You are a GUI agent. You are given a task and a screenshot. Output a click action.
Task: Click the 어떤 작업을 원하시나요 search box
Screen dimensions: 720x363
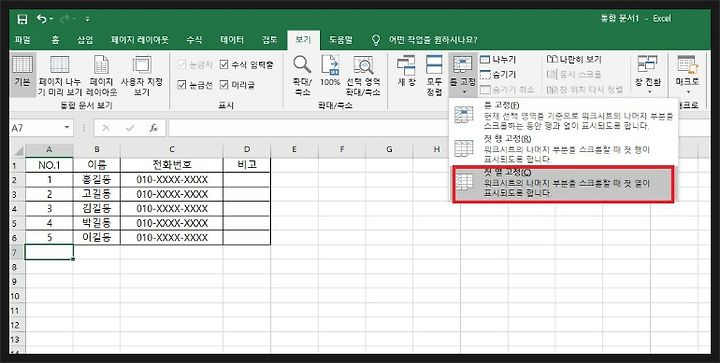433,40
